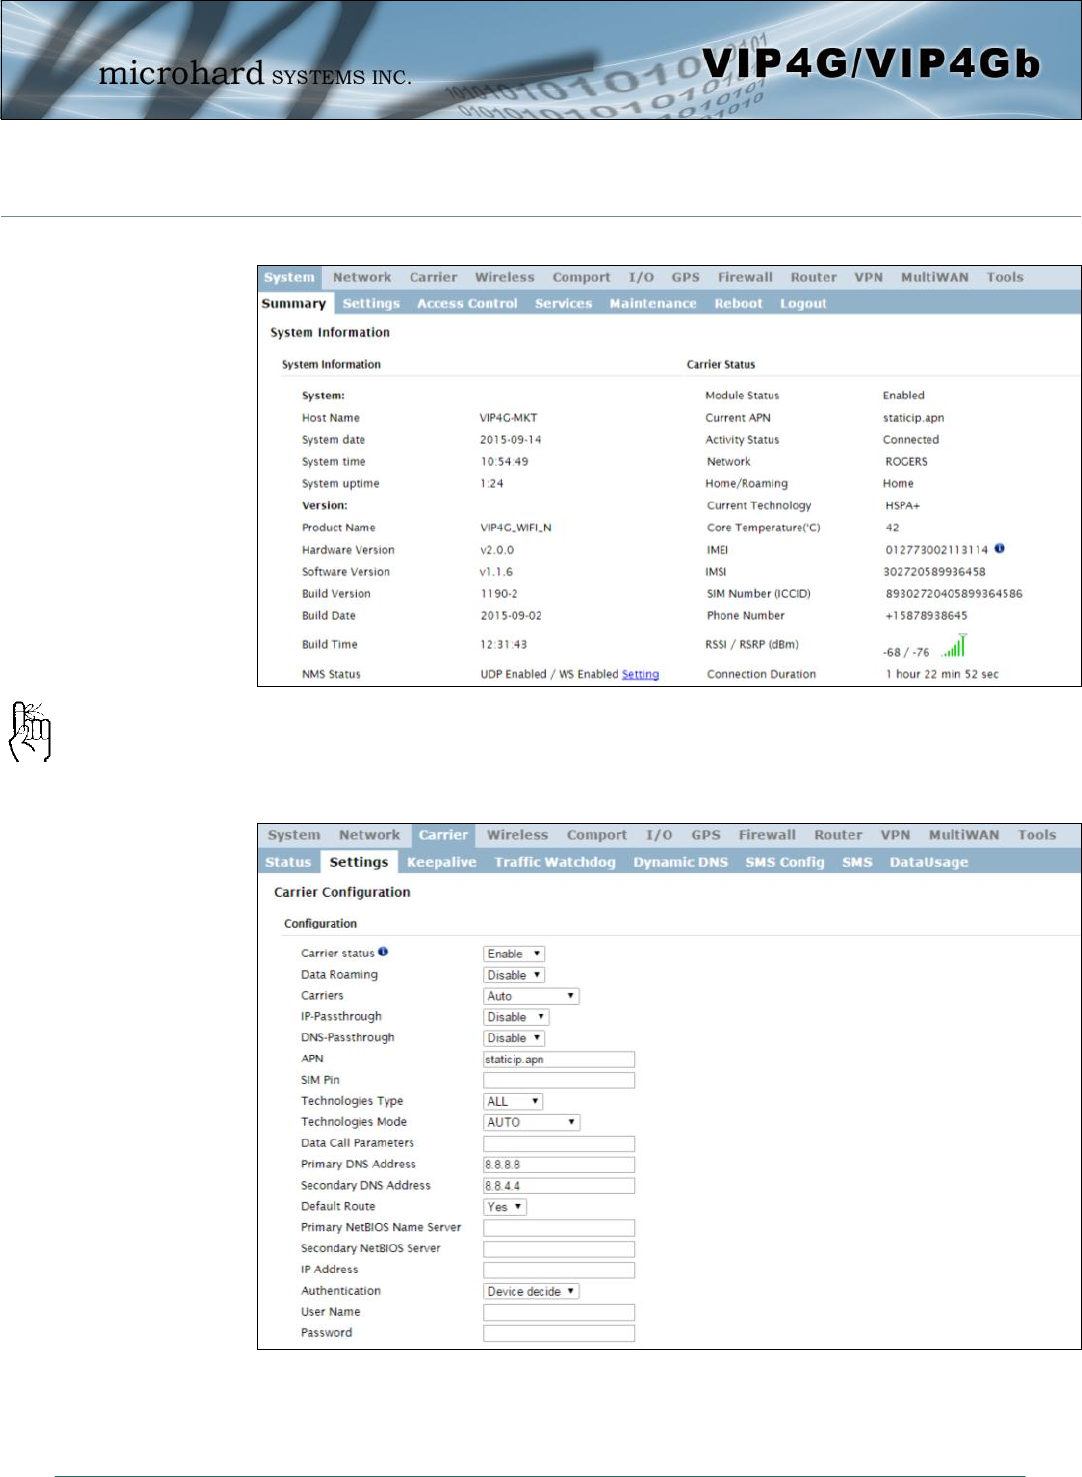Click the Settings link under System
The width and height of the screenshot is (1082, 1477).
371,303
